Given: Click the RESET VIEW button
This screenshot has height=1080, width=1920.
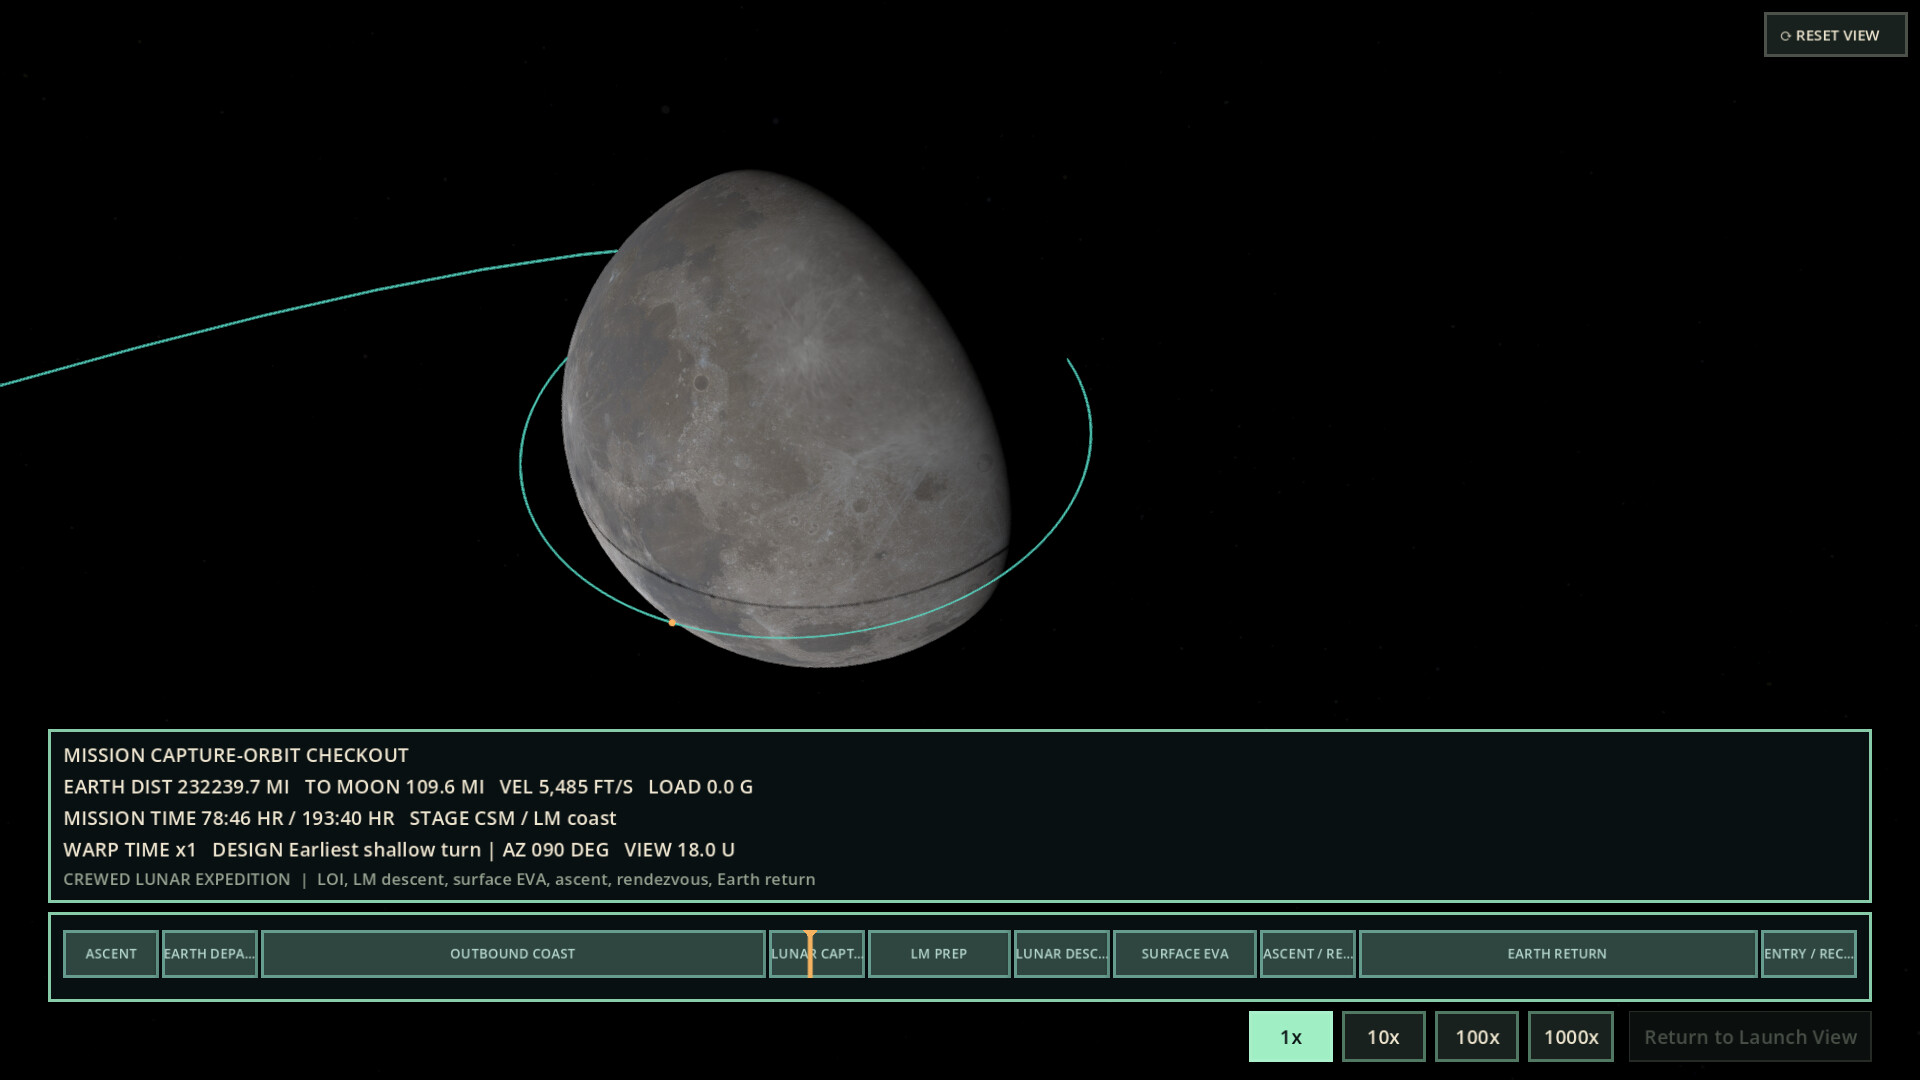Looking at the screenshot, I should [x=1835, y=35].
